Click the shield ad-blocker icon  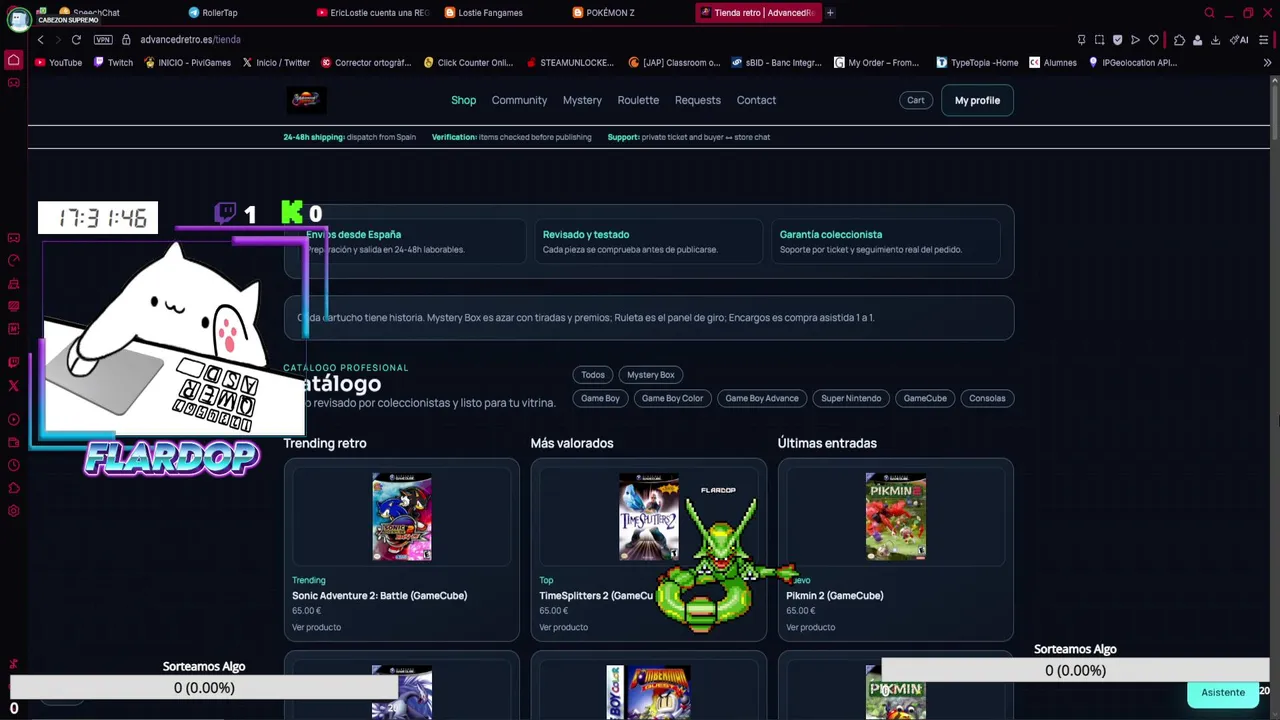coord(1117,40)
